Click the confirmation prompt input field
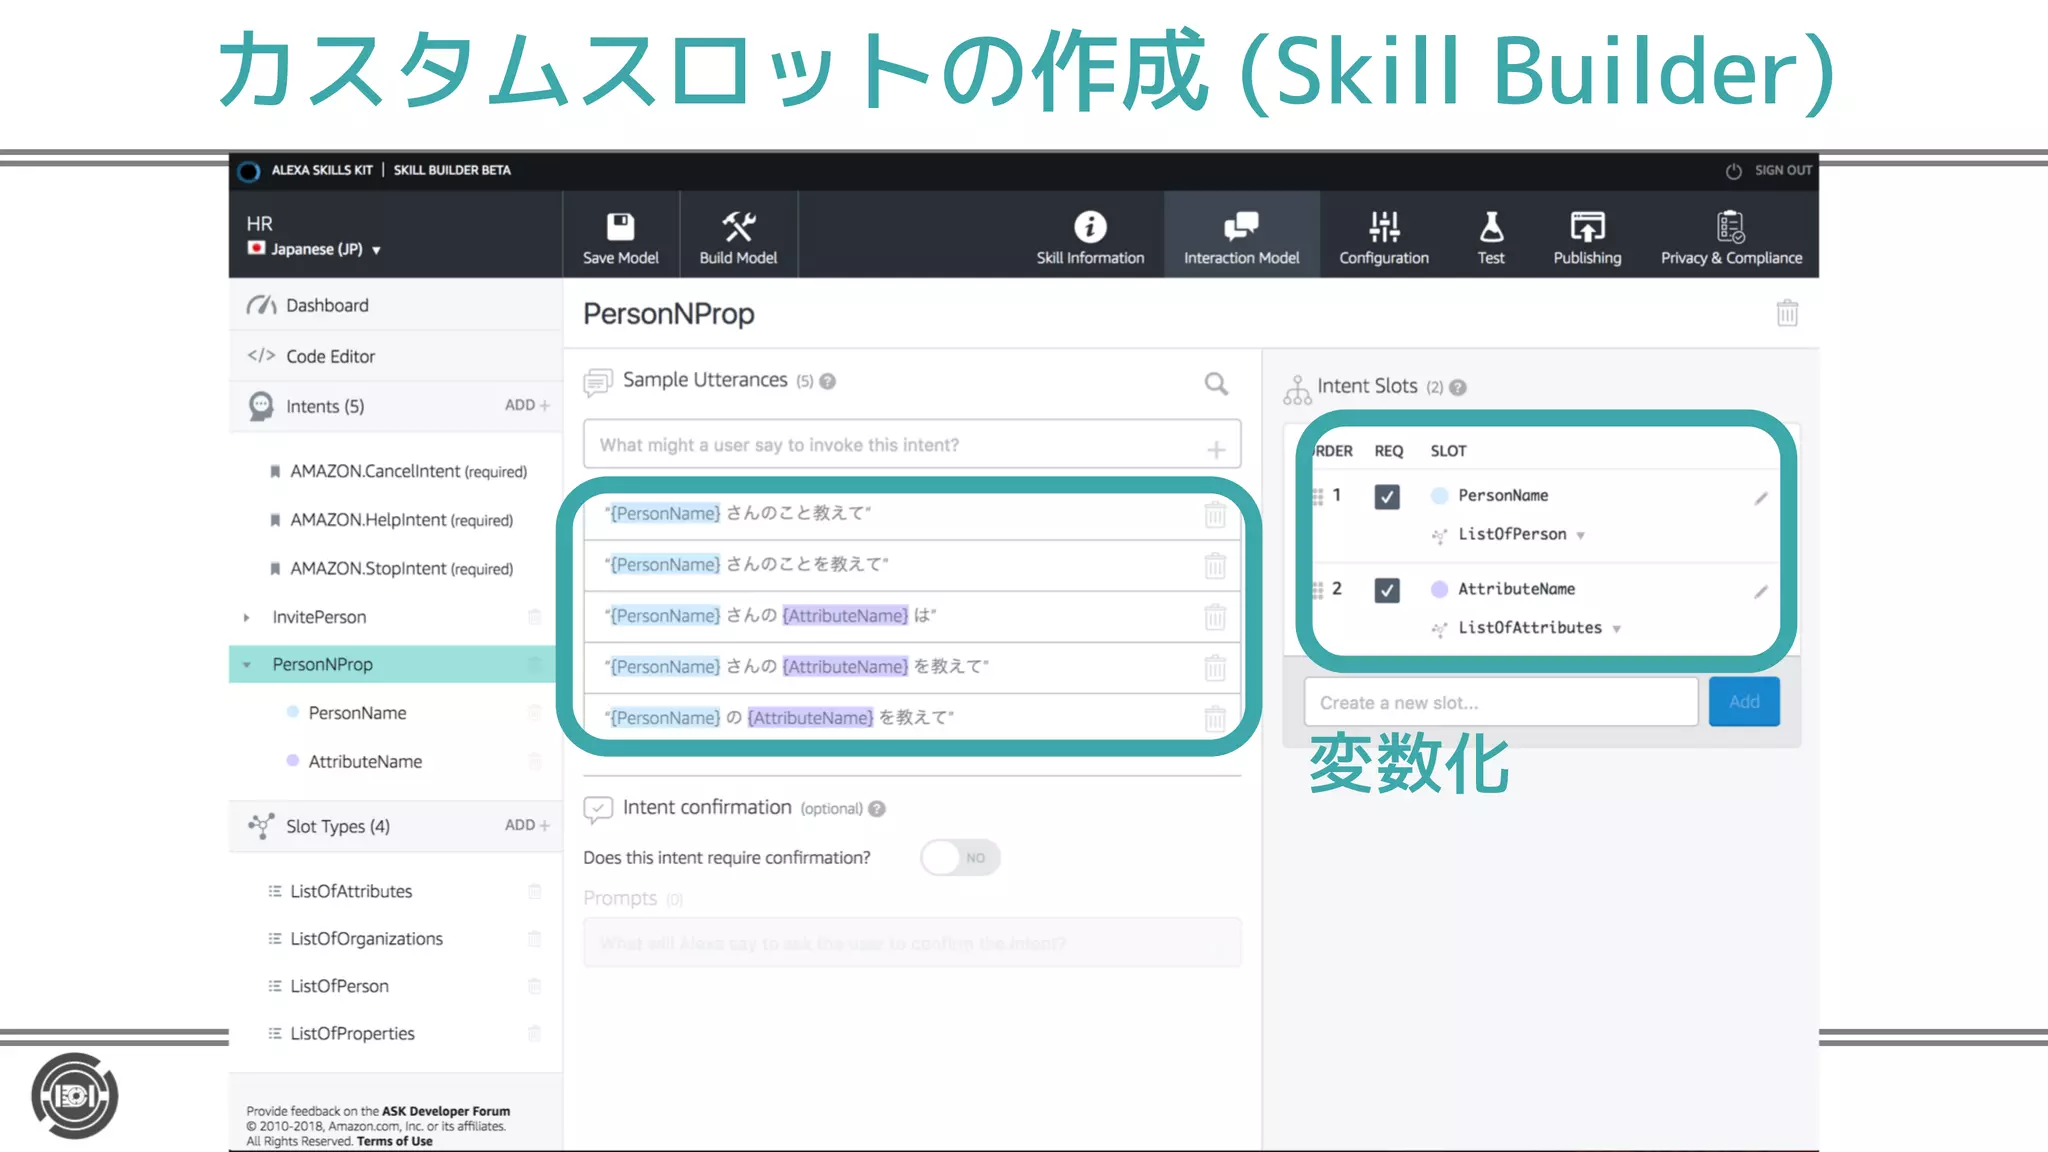2048x1152 pixels. point(912,942)
